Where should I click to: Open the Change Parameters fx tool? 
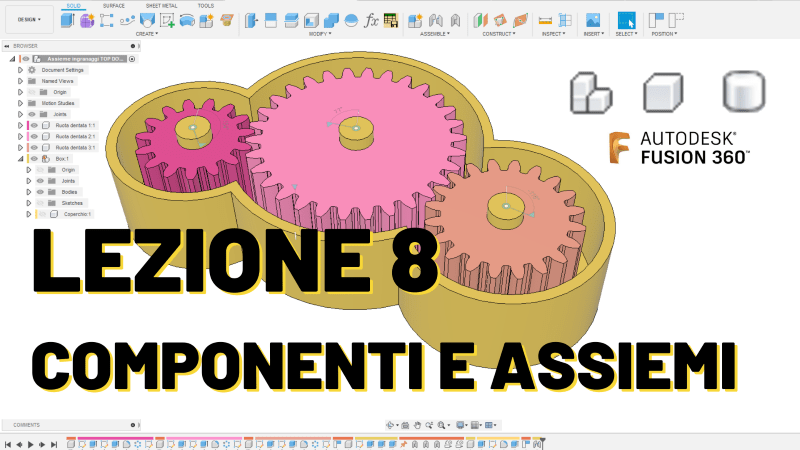371,20
